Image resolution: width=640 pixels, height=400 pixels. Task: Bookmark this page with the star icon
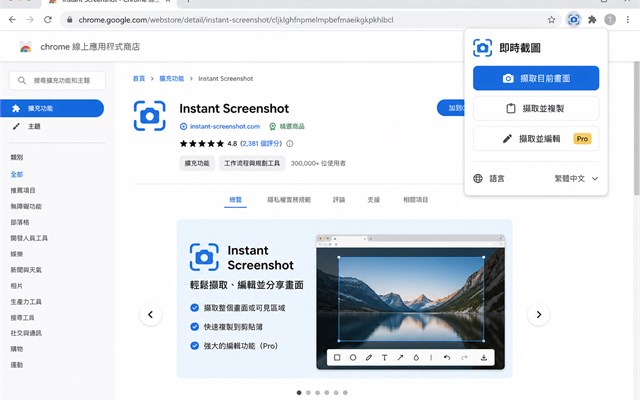pos(551,20)
